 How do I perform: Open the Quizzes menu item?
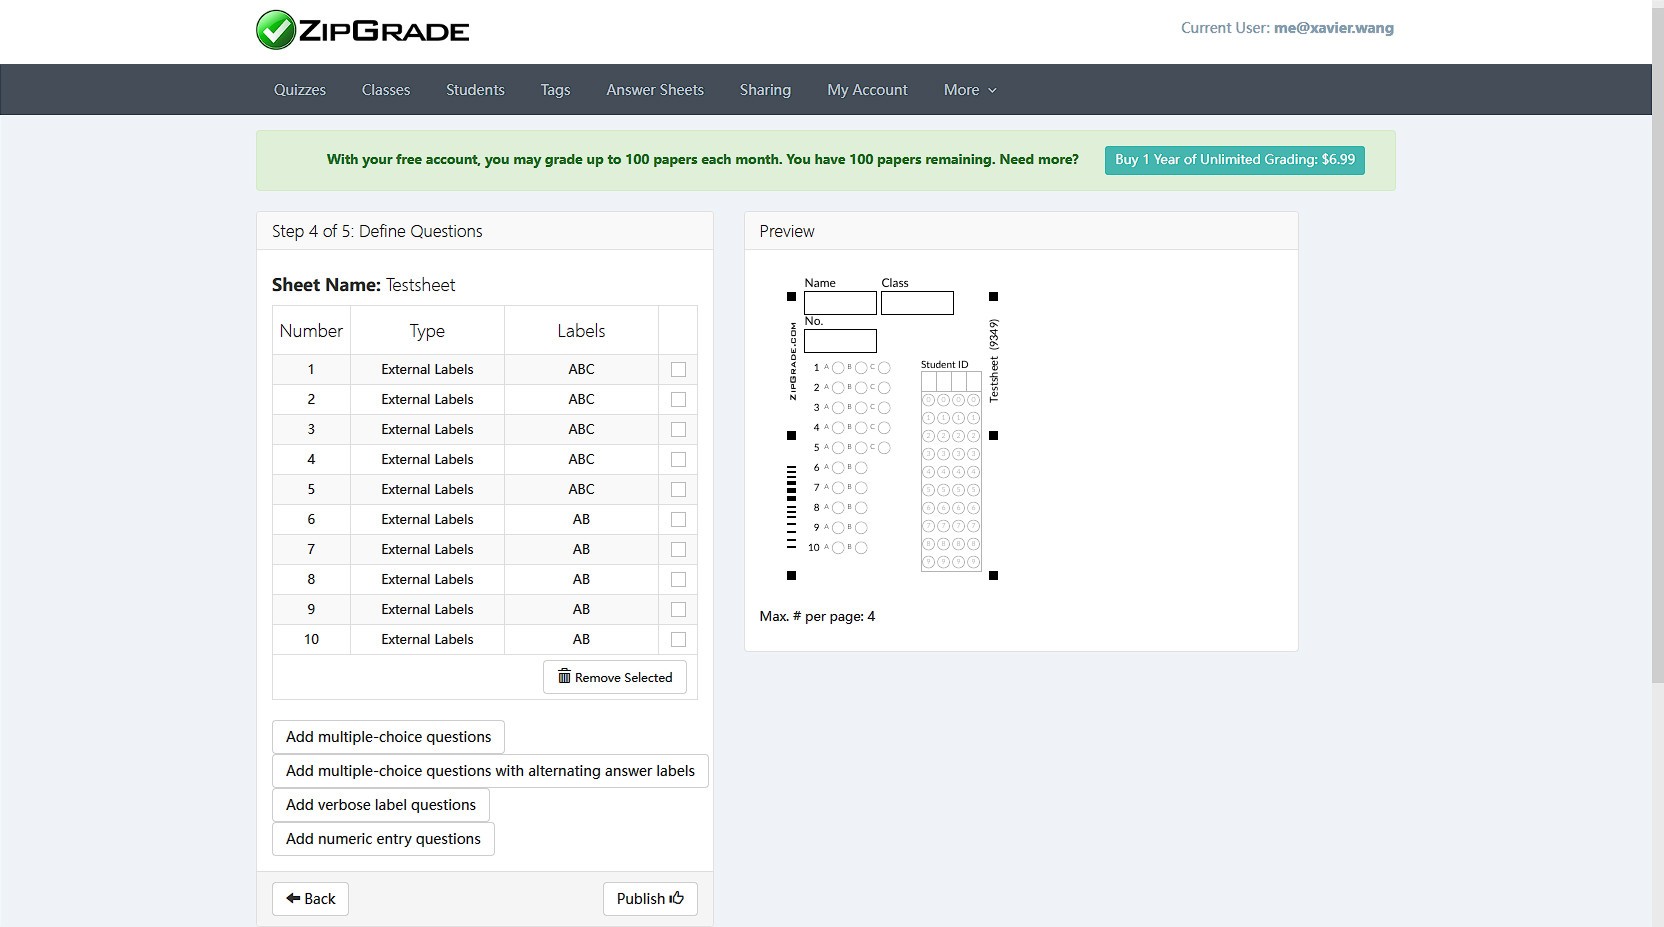point(300,90)
